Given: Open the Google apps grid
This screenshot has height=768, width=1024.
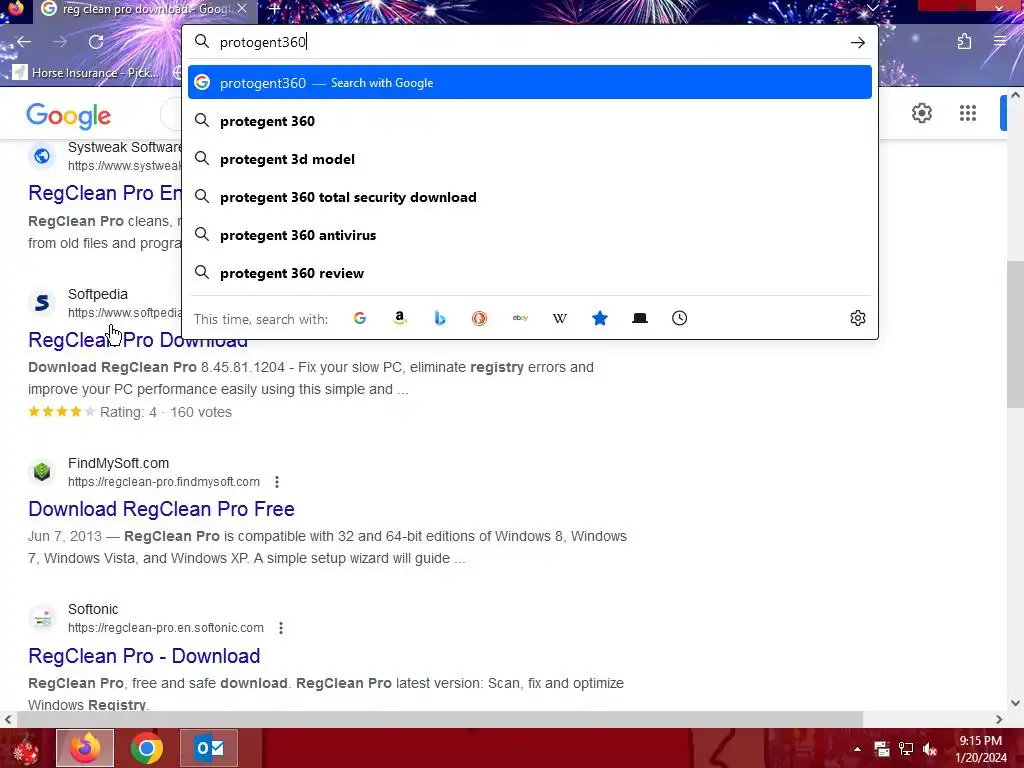Looking at the screenshot, I should coord(968,113).
